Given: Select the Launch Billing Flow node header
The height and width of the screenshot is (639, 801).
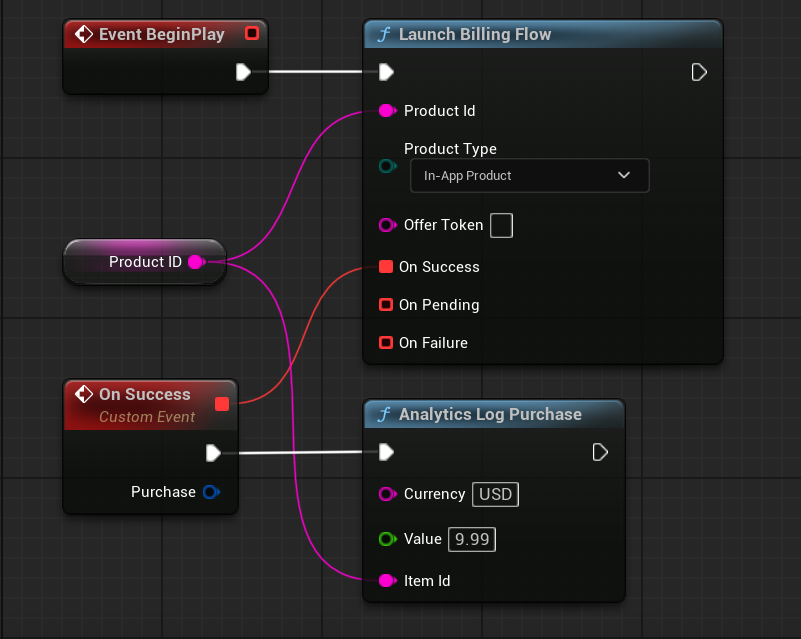Looking at the screenshot, I should click(x=475, y=34).
